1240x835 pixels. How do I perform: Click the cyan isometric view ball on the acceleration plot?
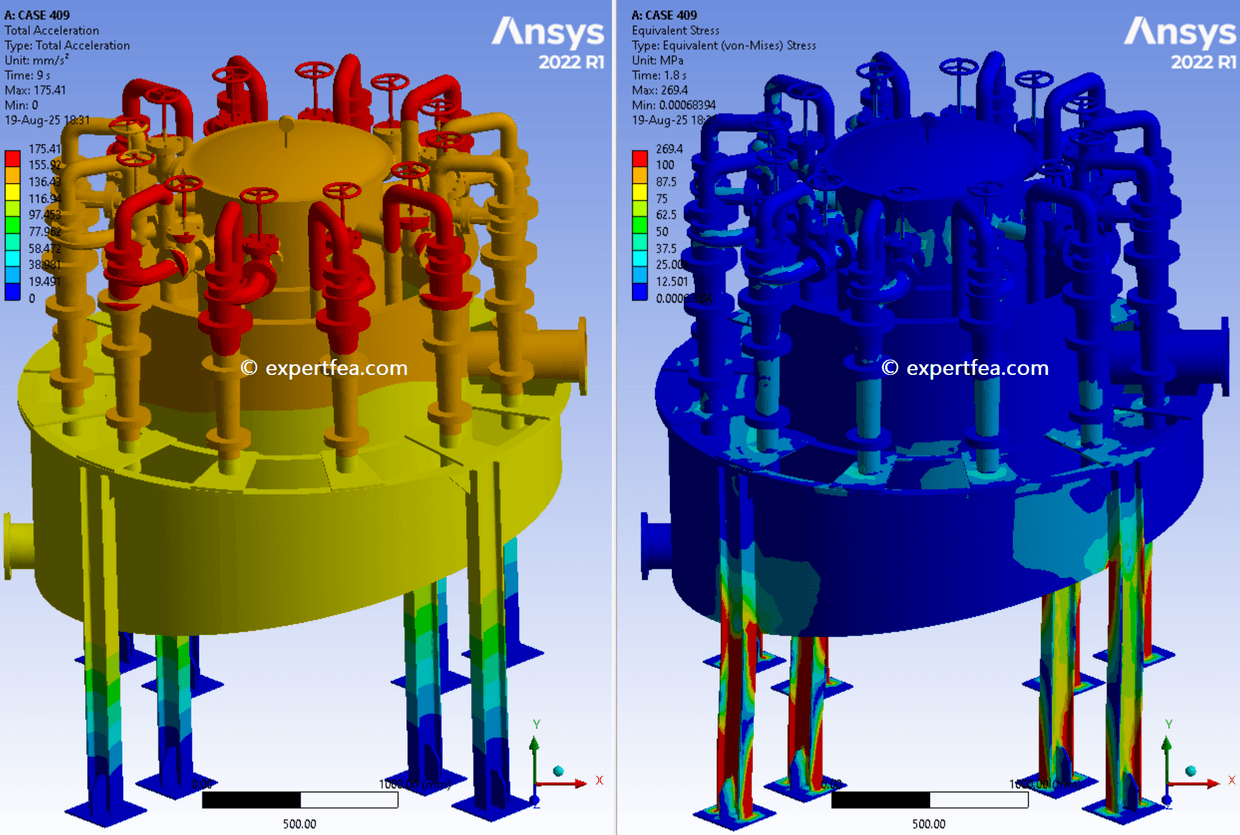(x=558, y=770)
